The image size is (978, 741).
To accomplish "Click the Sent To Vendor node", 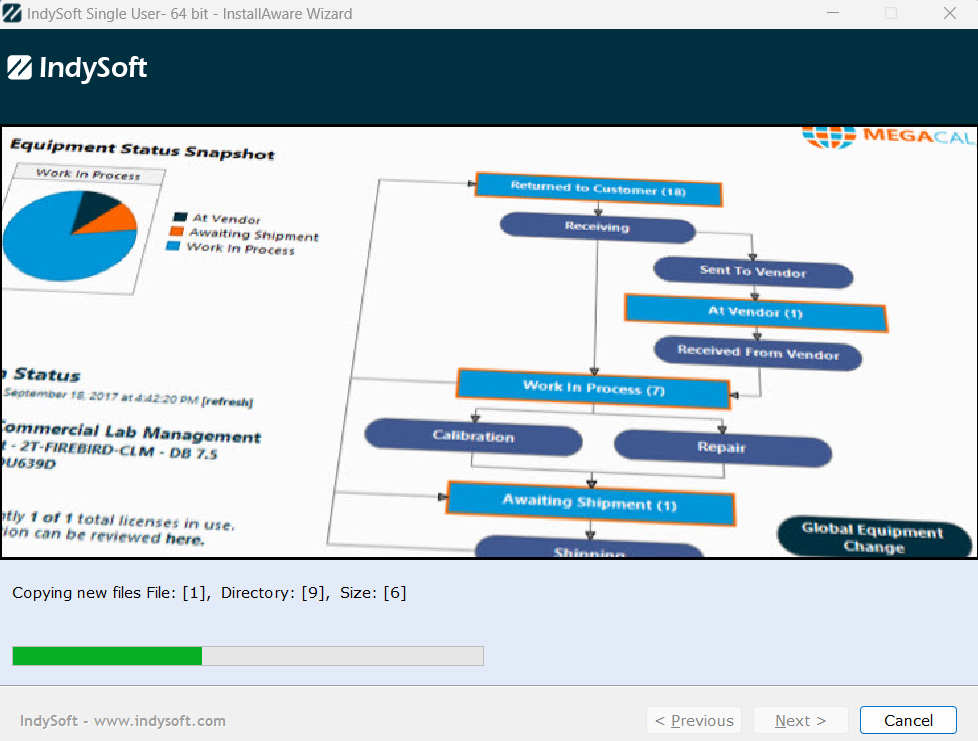I will tap(753, 273).
